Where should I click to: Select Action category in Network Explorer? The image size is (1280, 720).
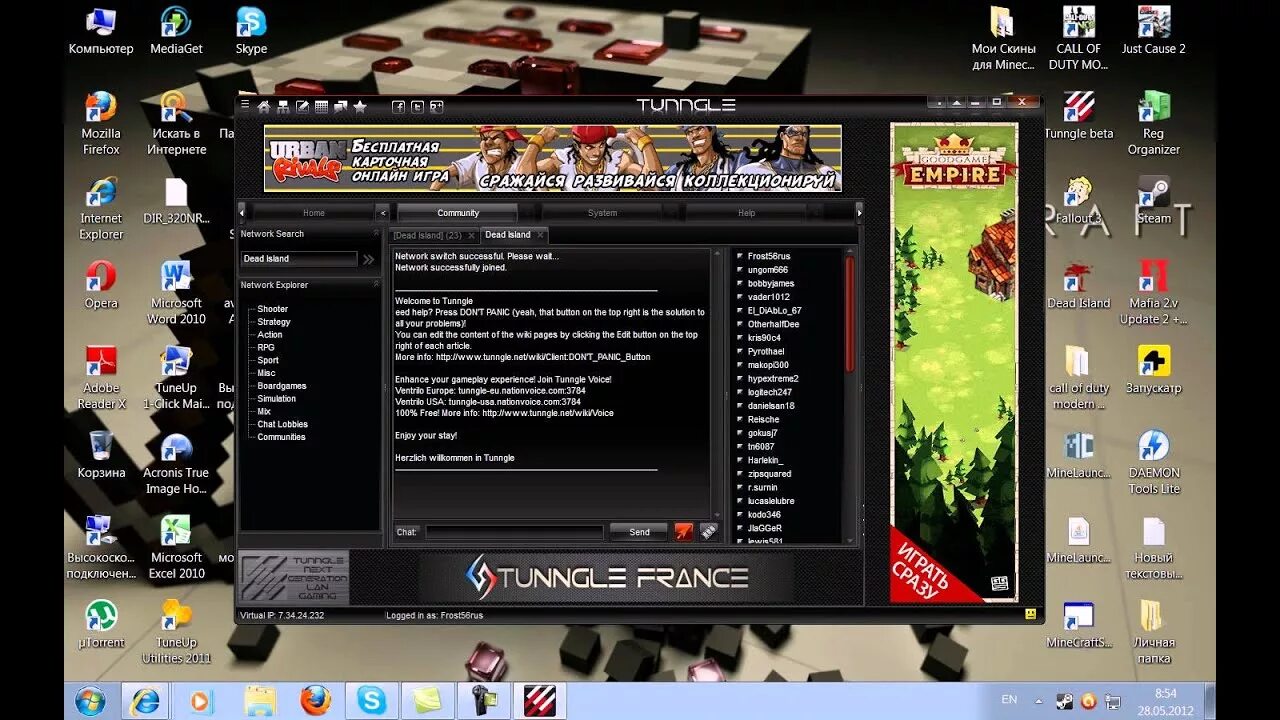tap(269, 335)
